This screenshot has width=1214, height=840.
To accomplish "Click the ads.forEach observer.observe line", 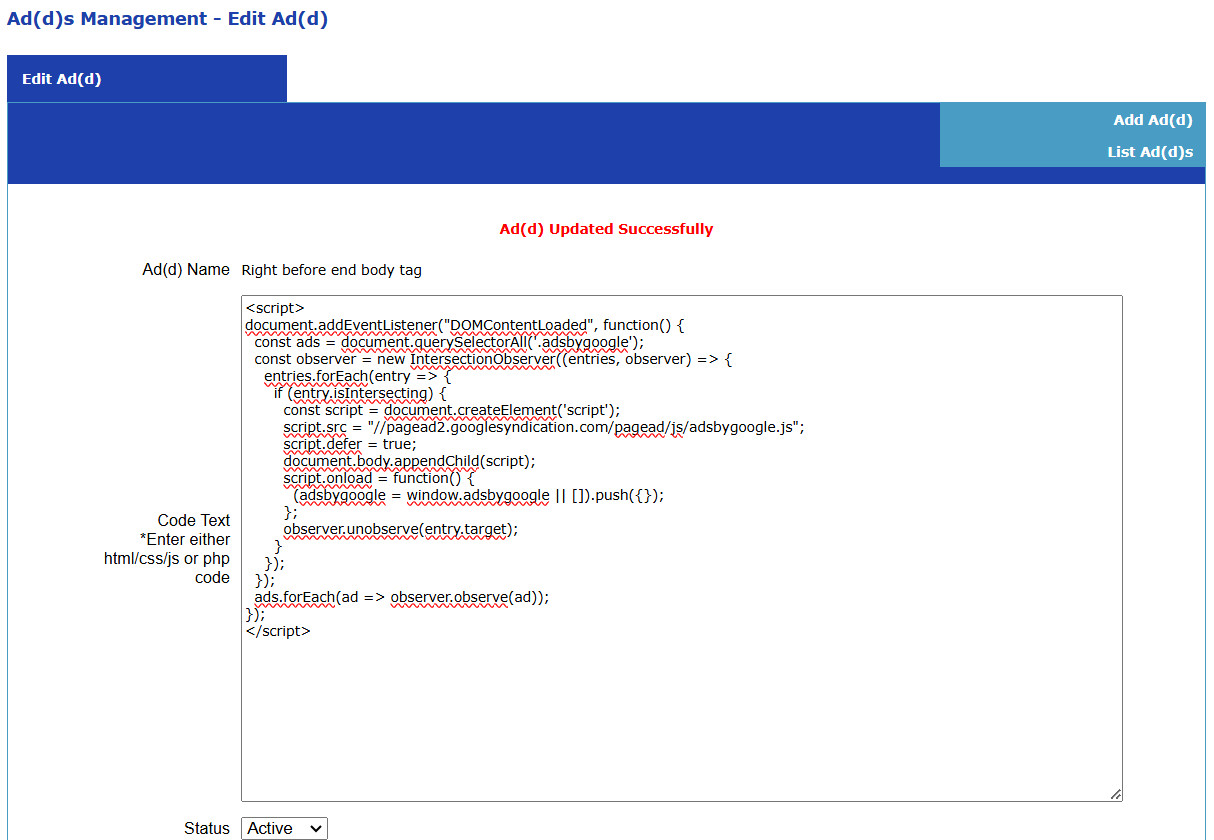I will (402, 597).
